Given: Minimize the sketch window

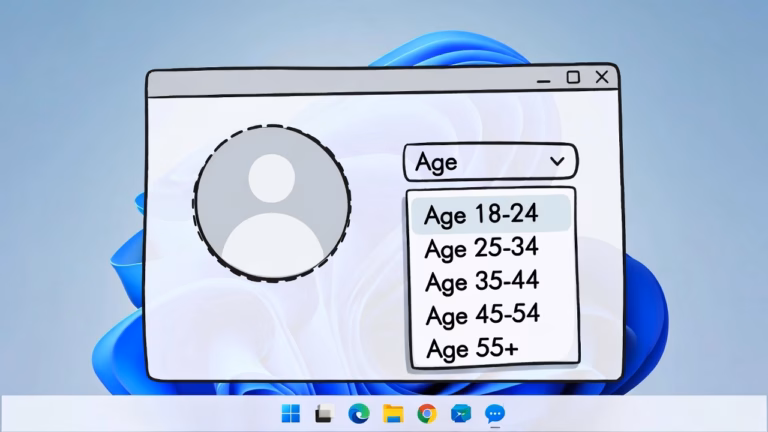Looking at the screenshot, I should (x=544, y=81).
